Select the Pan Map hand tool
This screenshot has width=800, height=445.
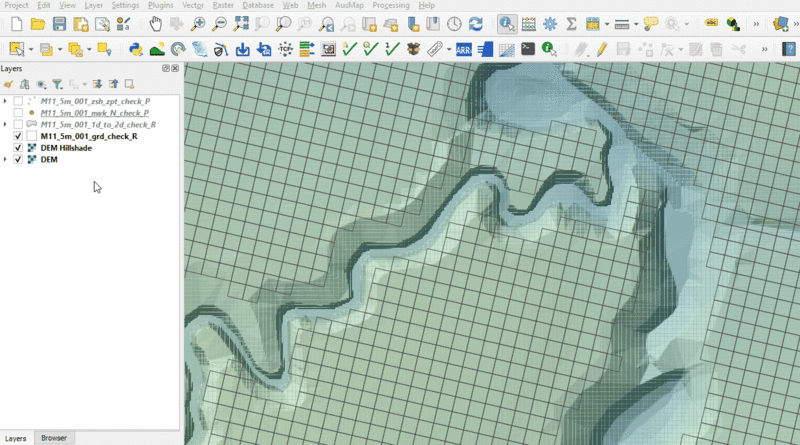coord(155,23)
